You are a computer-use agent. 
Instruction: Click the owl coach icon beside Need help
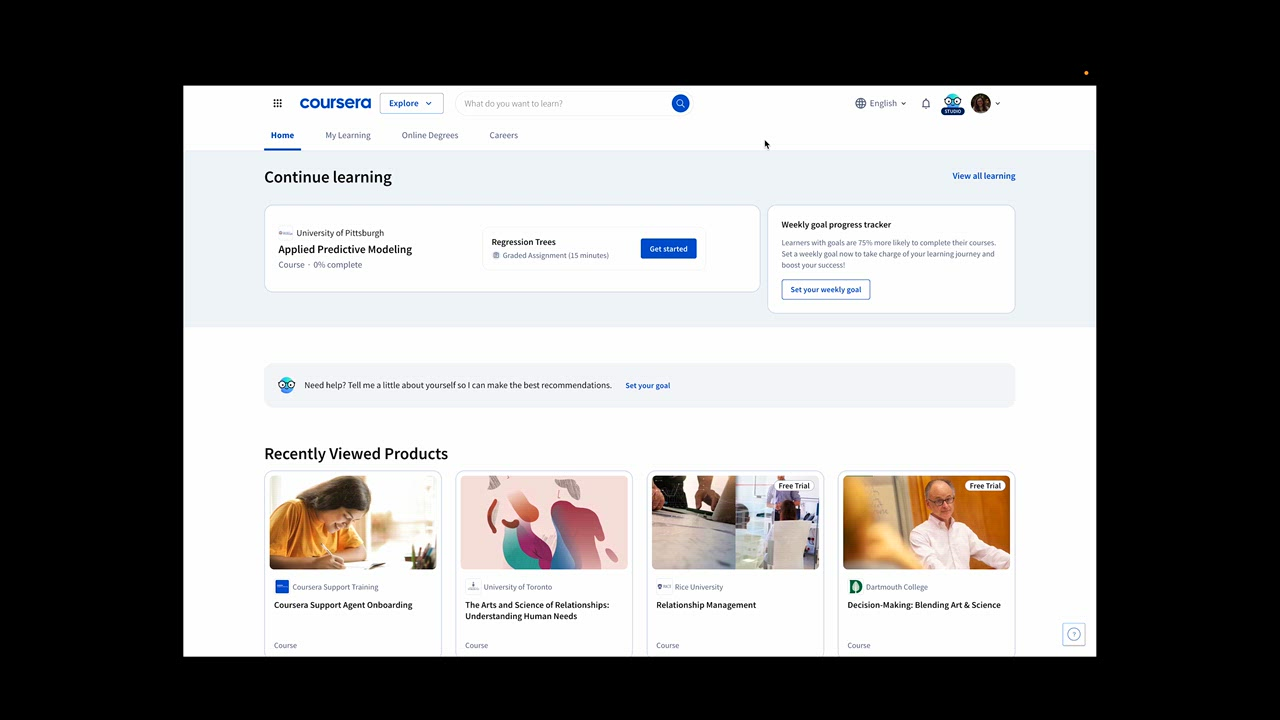pos(287,385)
